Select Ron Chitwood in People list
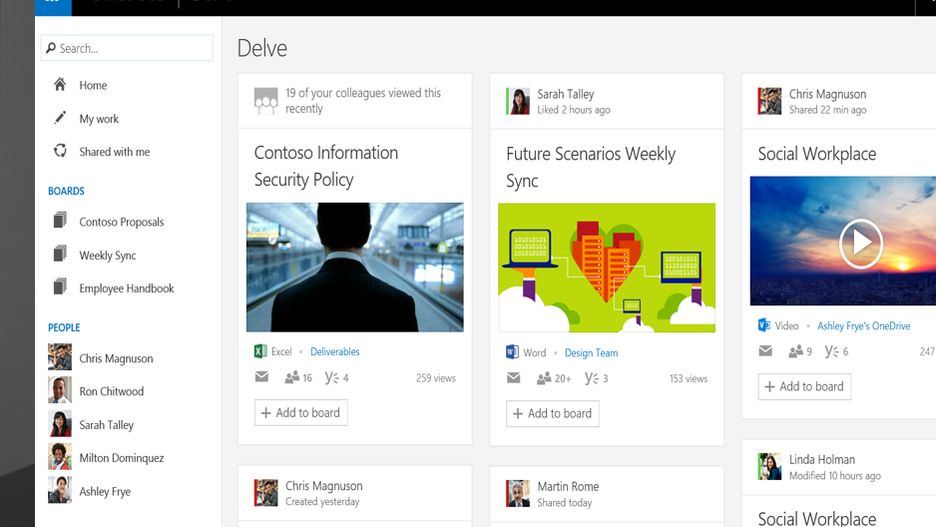This screenshot has height=527, width=936. click(112, 391)
